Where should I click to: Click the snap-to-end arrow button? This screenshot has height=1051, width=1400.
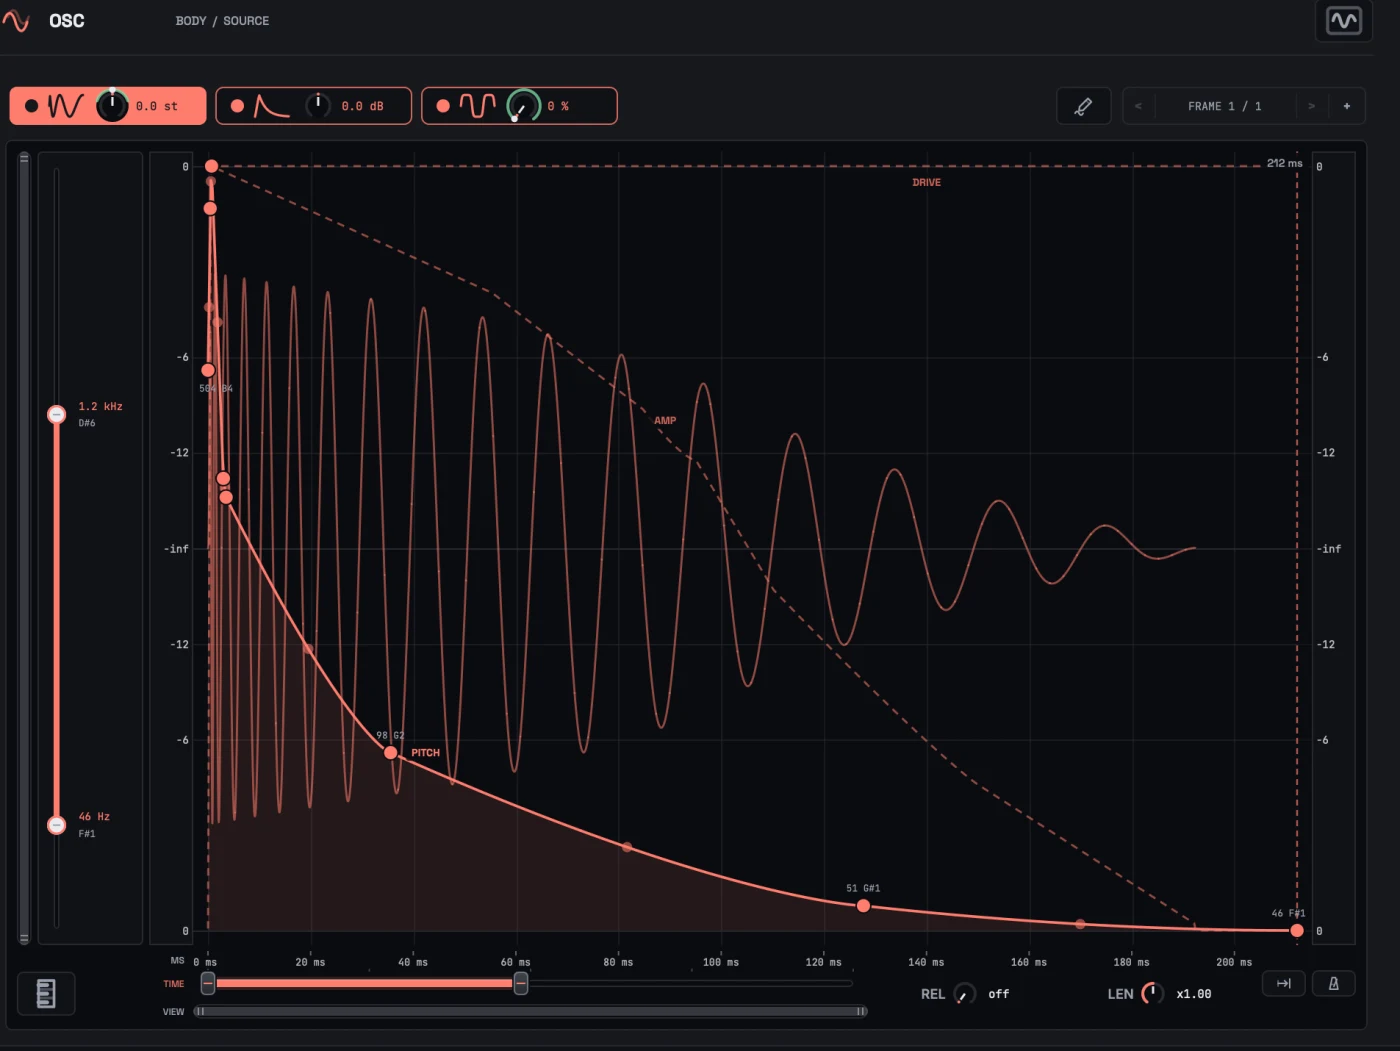click(1283, 984)
